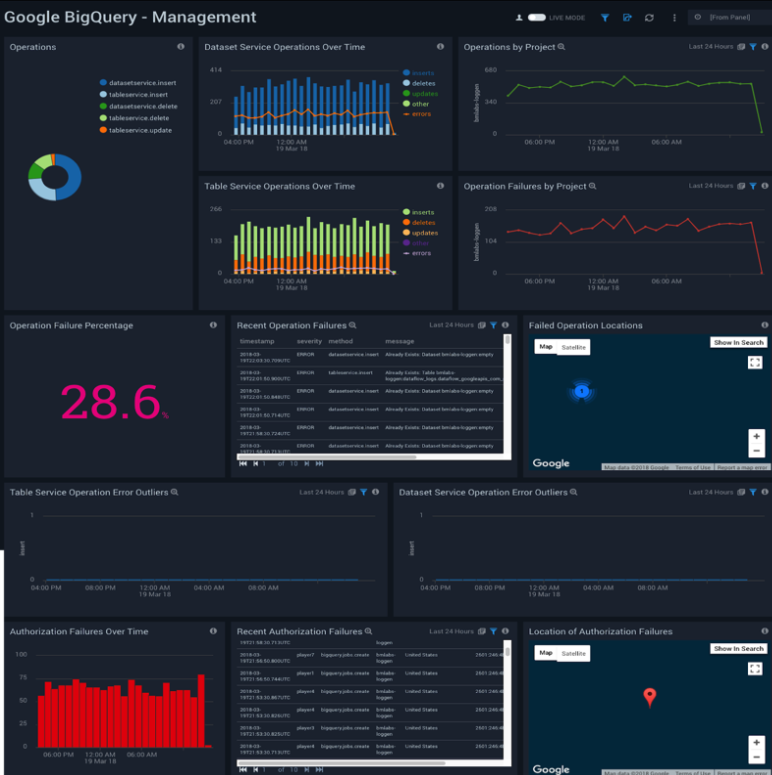Viewport: 772px width, 775px height.
Task: Jump to first page in Recent Operation Failures
Action: click(243, 464)
